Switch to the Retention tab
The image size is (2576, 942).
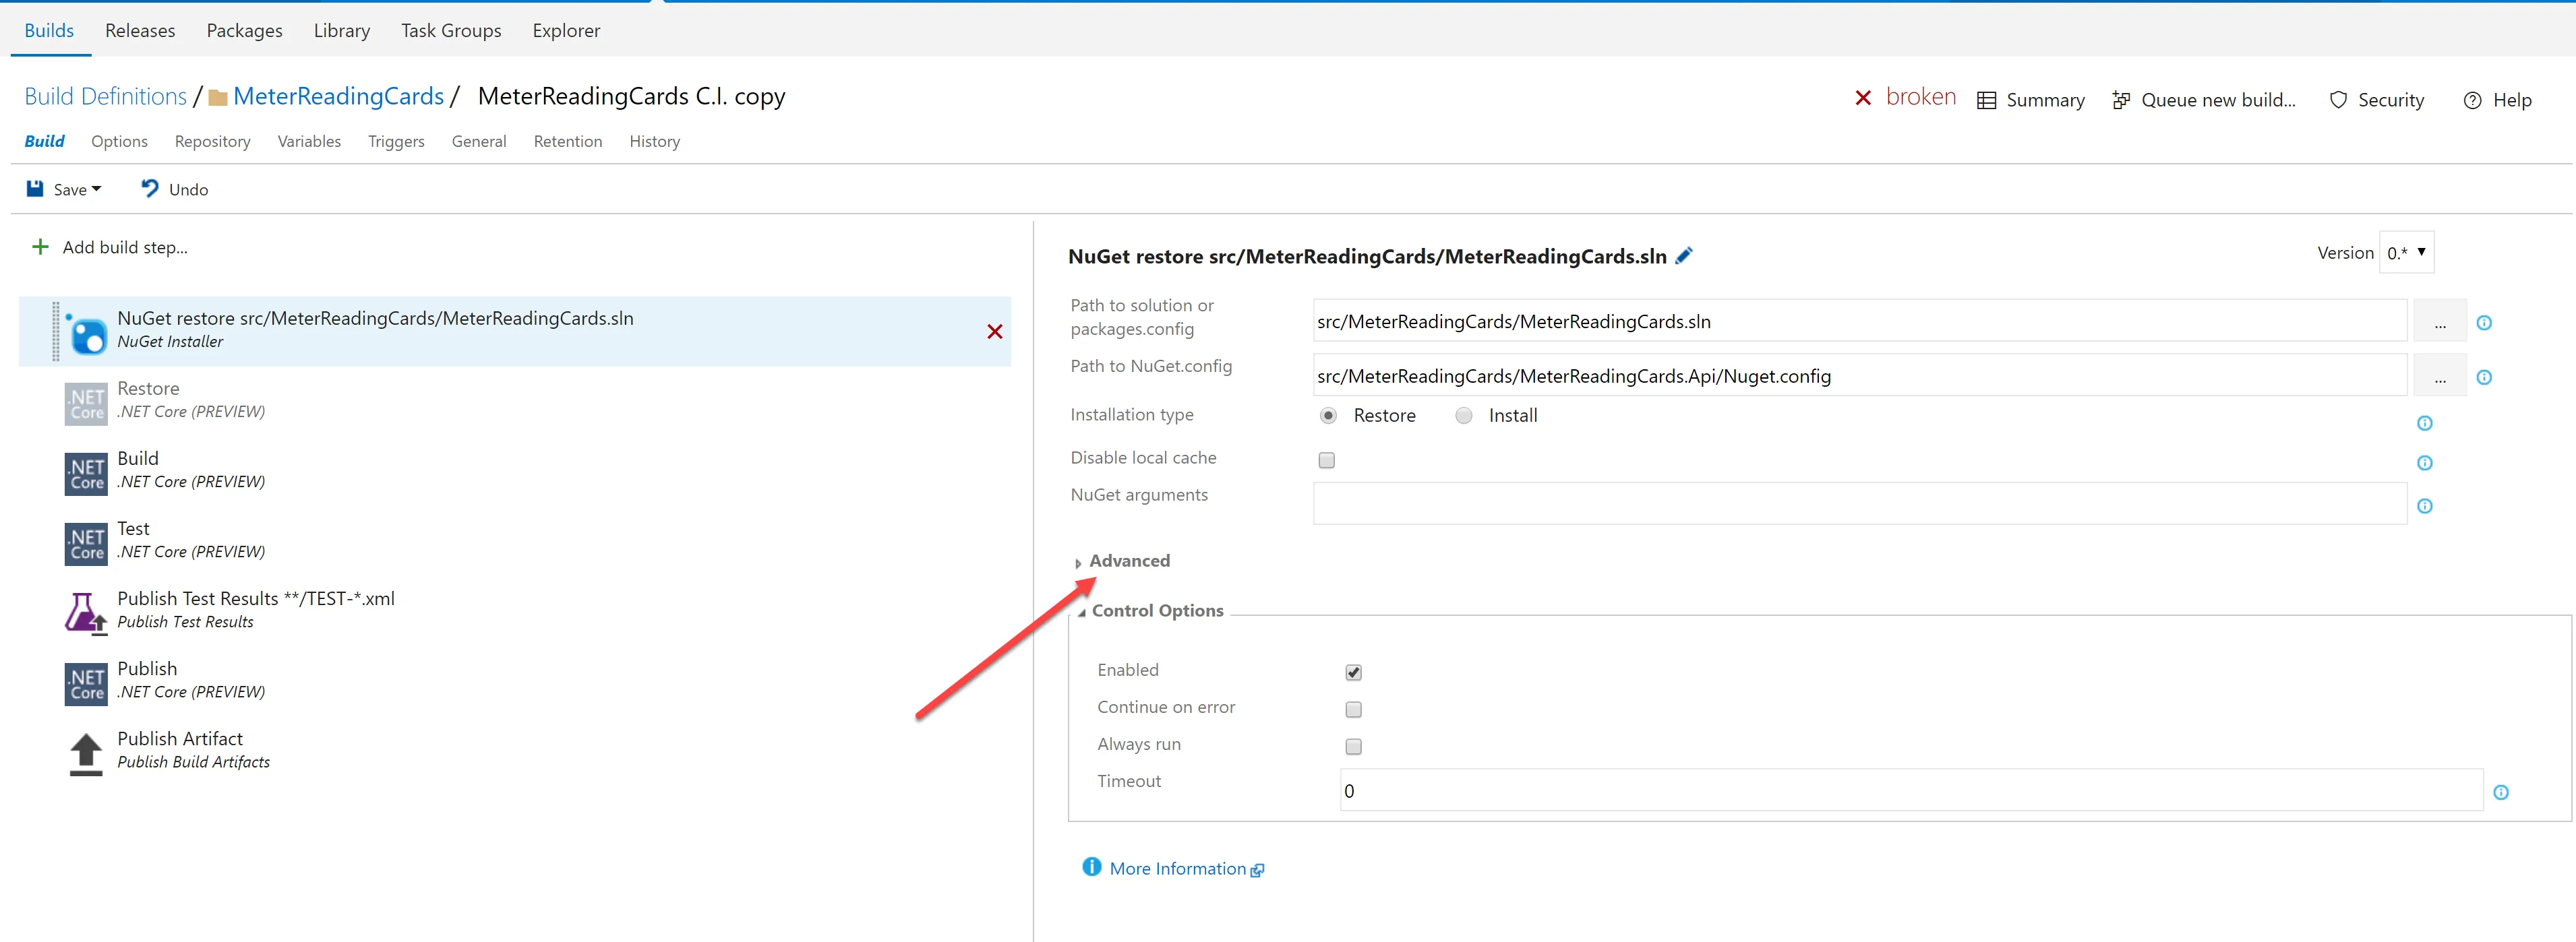[568, 141]
